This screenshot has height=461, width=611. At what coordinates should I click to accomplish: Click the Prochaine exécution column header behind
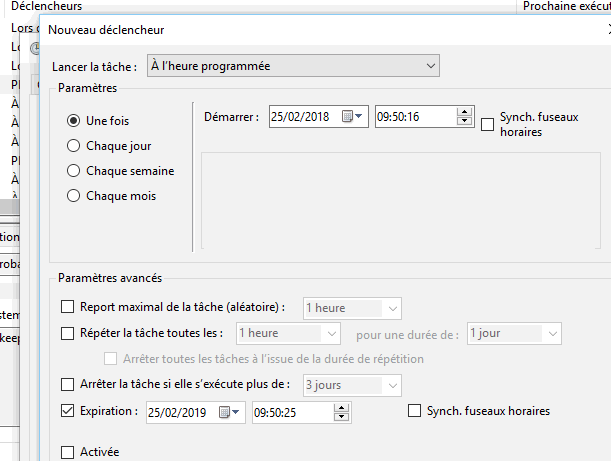pos(567,6)
